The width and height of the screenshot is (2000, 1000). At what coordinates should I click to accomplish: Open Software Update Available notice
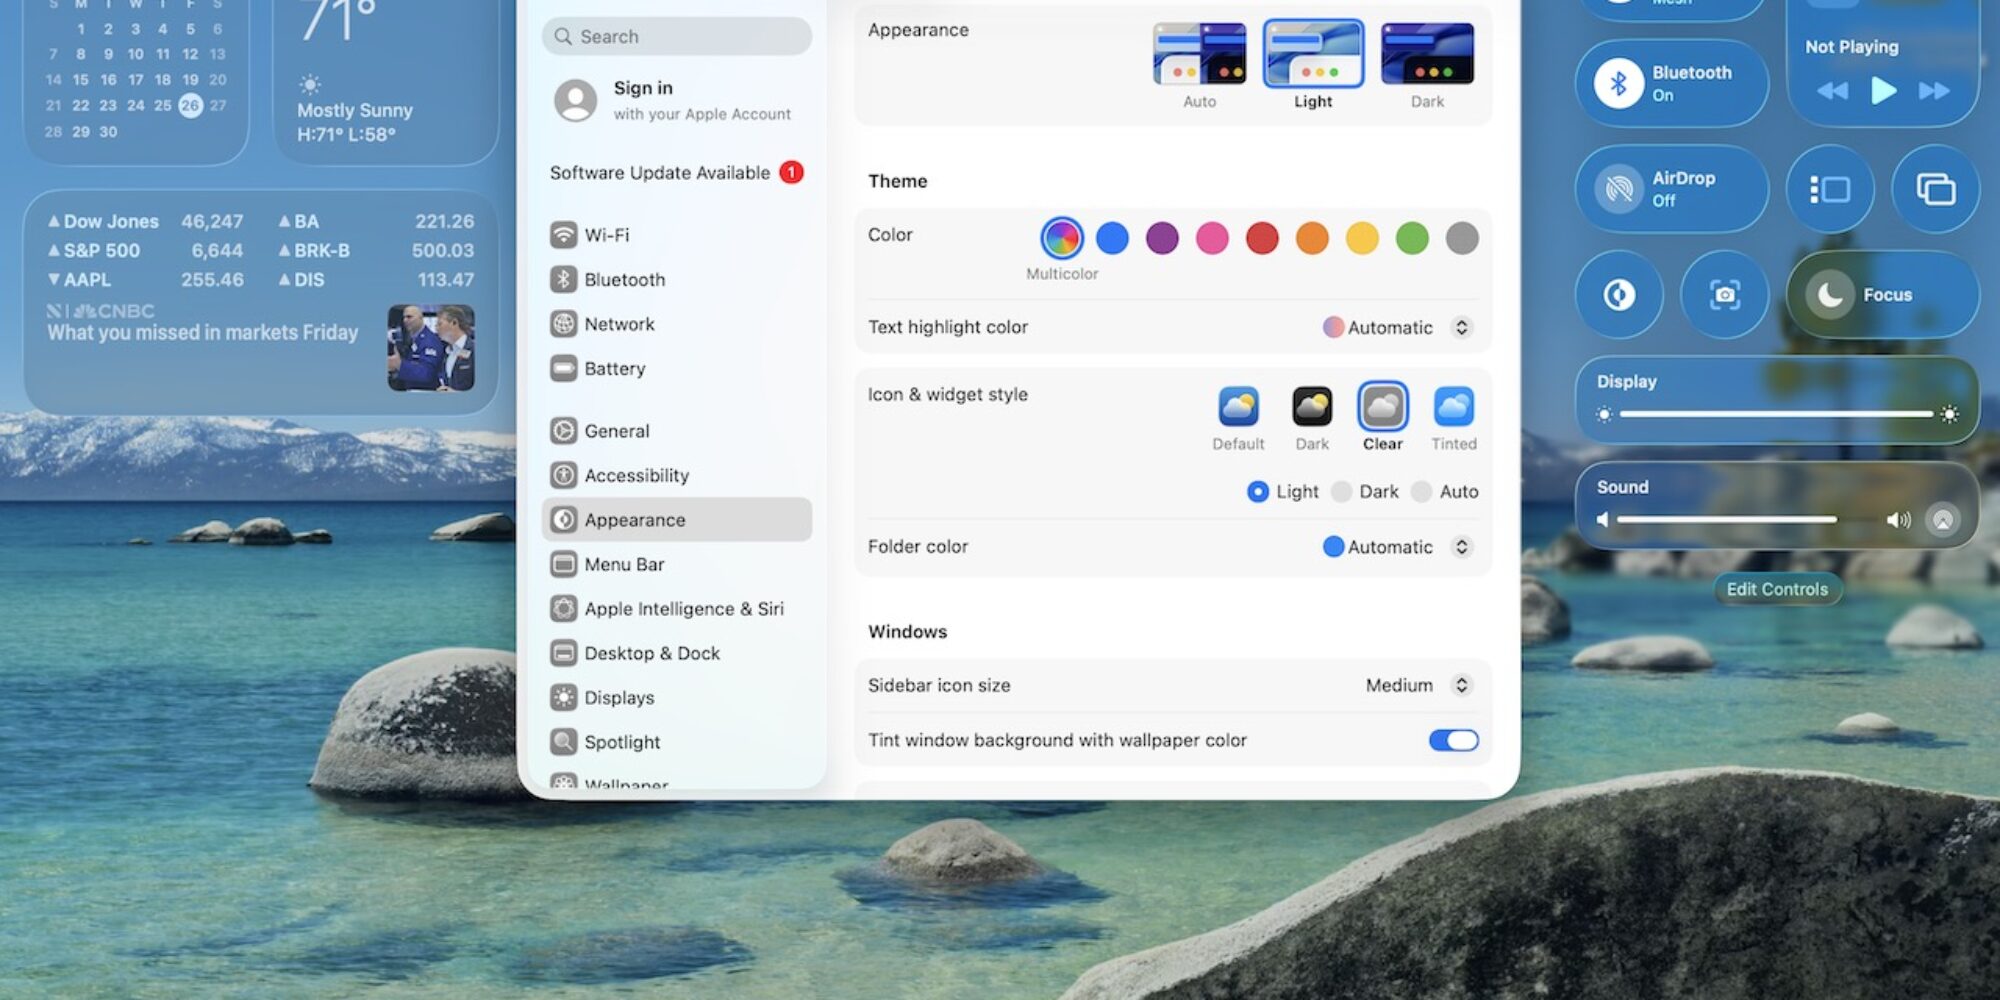coord(660,172)
